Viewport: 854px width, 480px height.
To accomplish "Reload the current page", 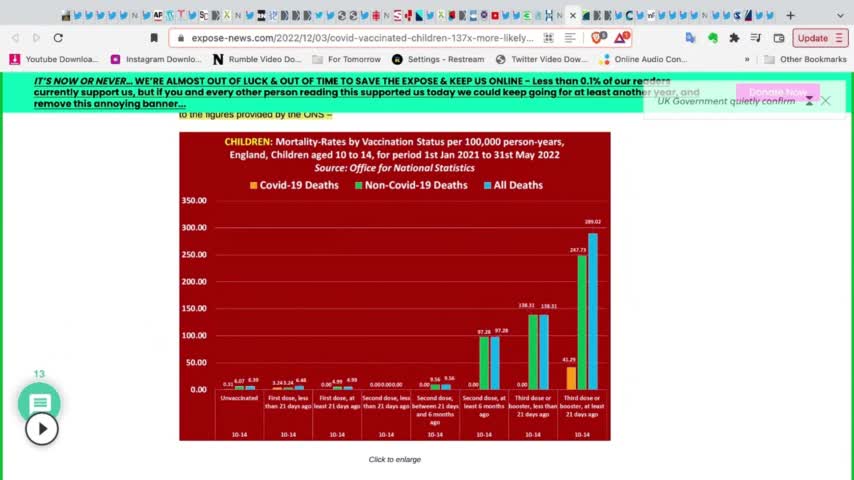I will coord(58,38).
